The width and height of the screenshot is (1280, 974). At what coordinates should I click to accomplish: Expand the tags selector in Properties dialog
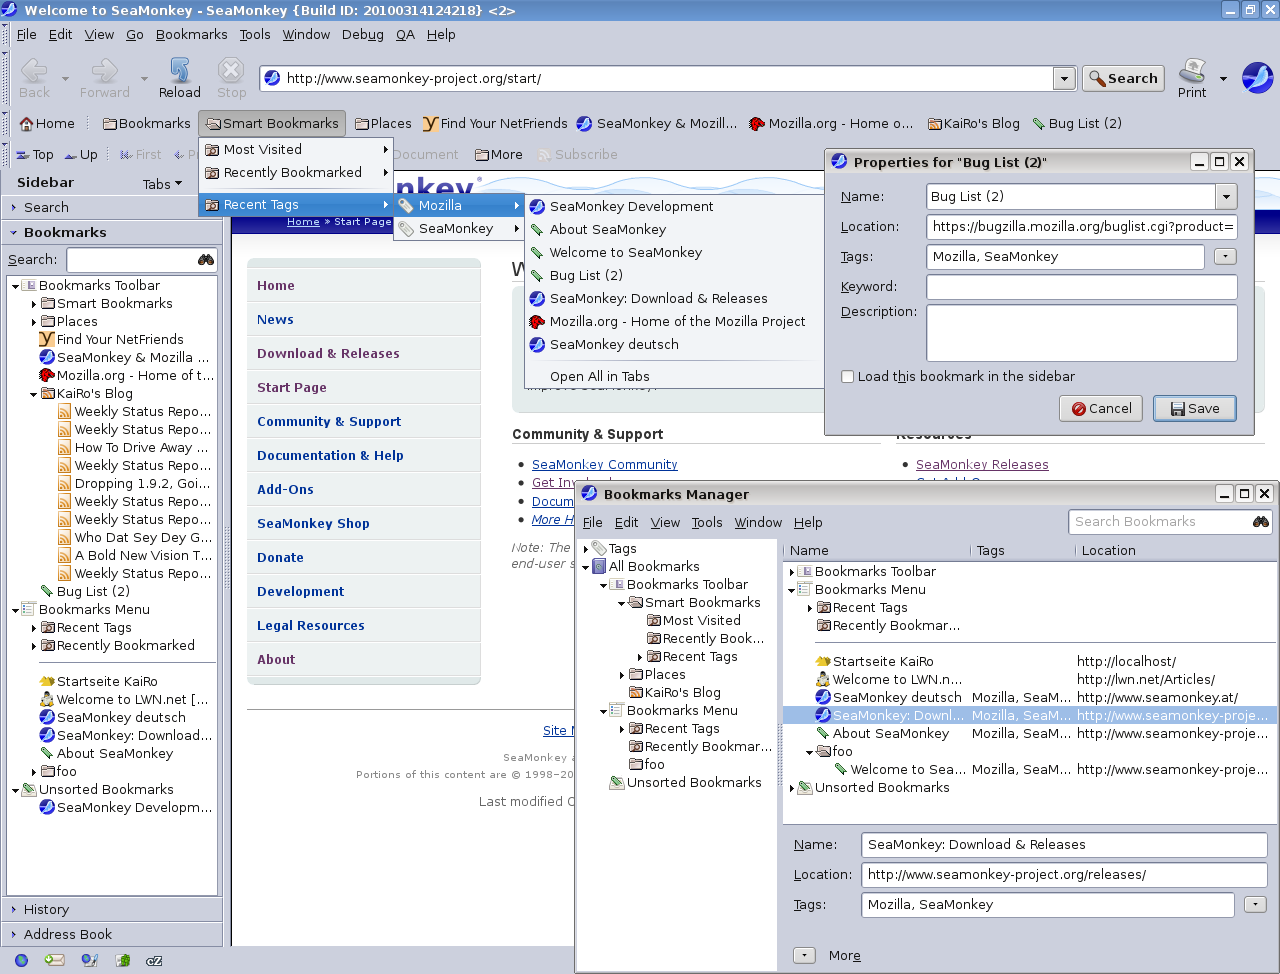[1225, 257]
